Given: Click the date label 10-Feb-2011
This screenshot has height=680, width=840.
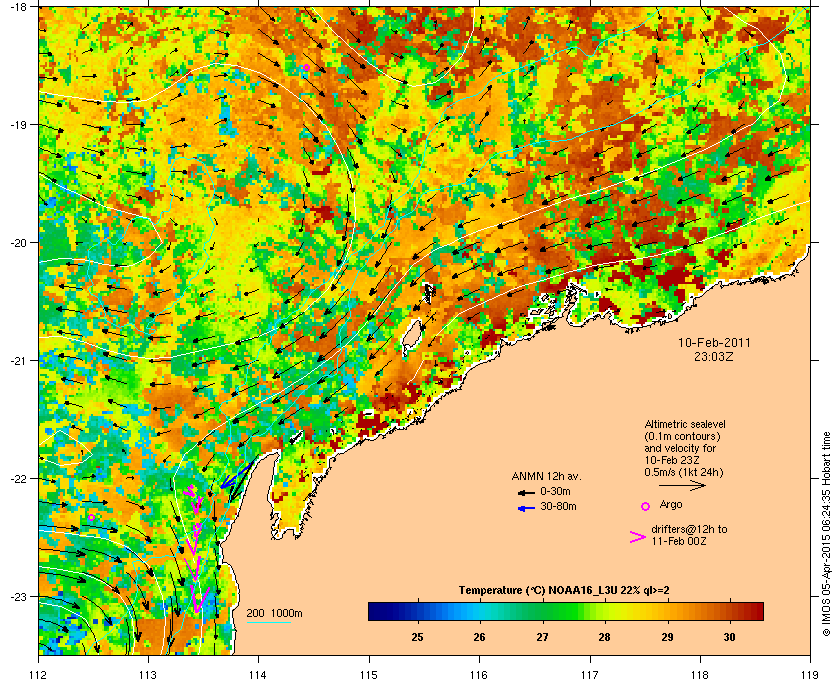Looking at the screenshot, I should (x=714, y=343).
